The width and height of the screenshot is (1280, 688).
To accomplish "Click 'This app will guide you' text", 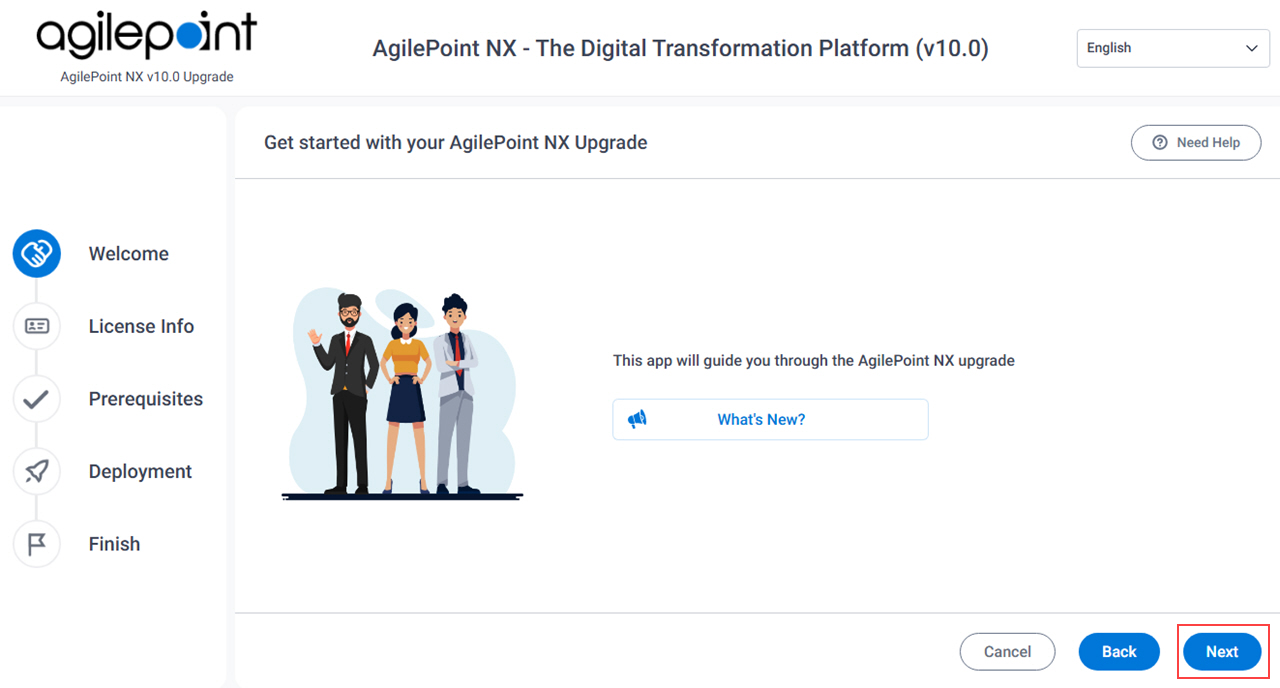I will (x=814, y=360).
